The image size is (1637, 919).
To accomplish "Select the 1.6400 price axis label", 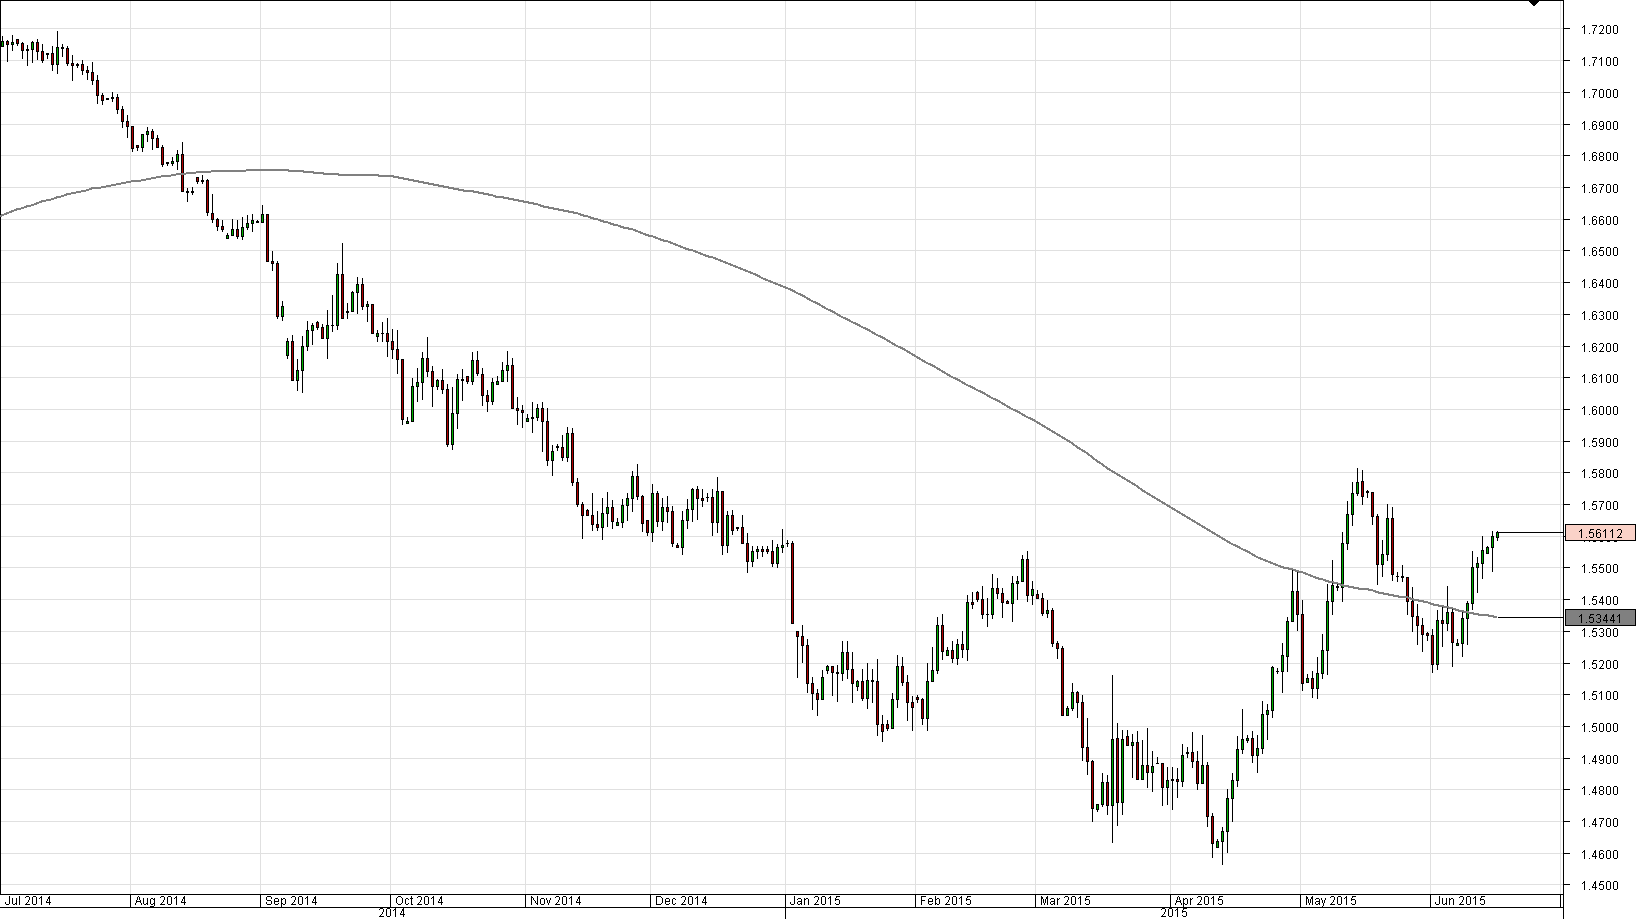I will point(1599,284).
